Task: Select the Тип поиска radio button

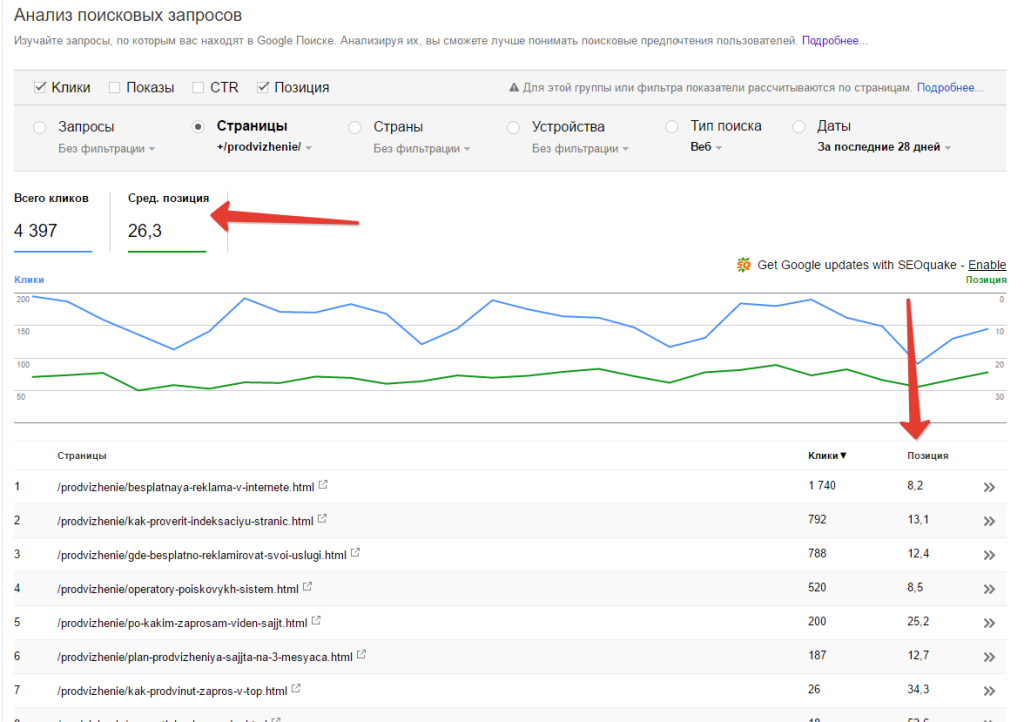Action: pos(671,127)
